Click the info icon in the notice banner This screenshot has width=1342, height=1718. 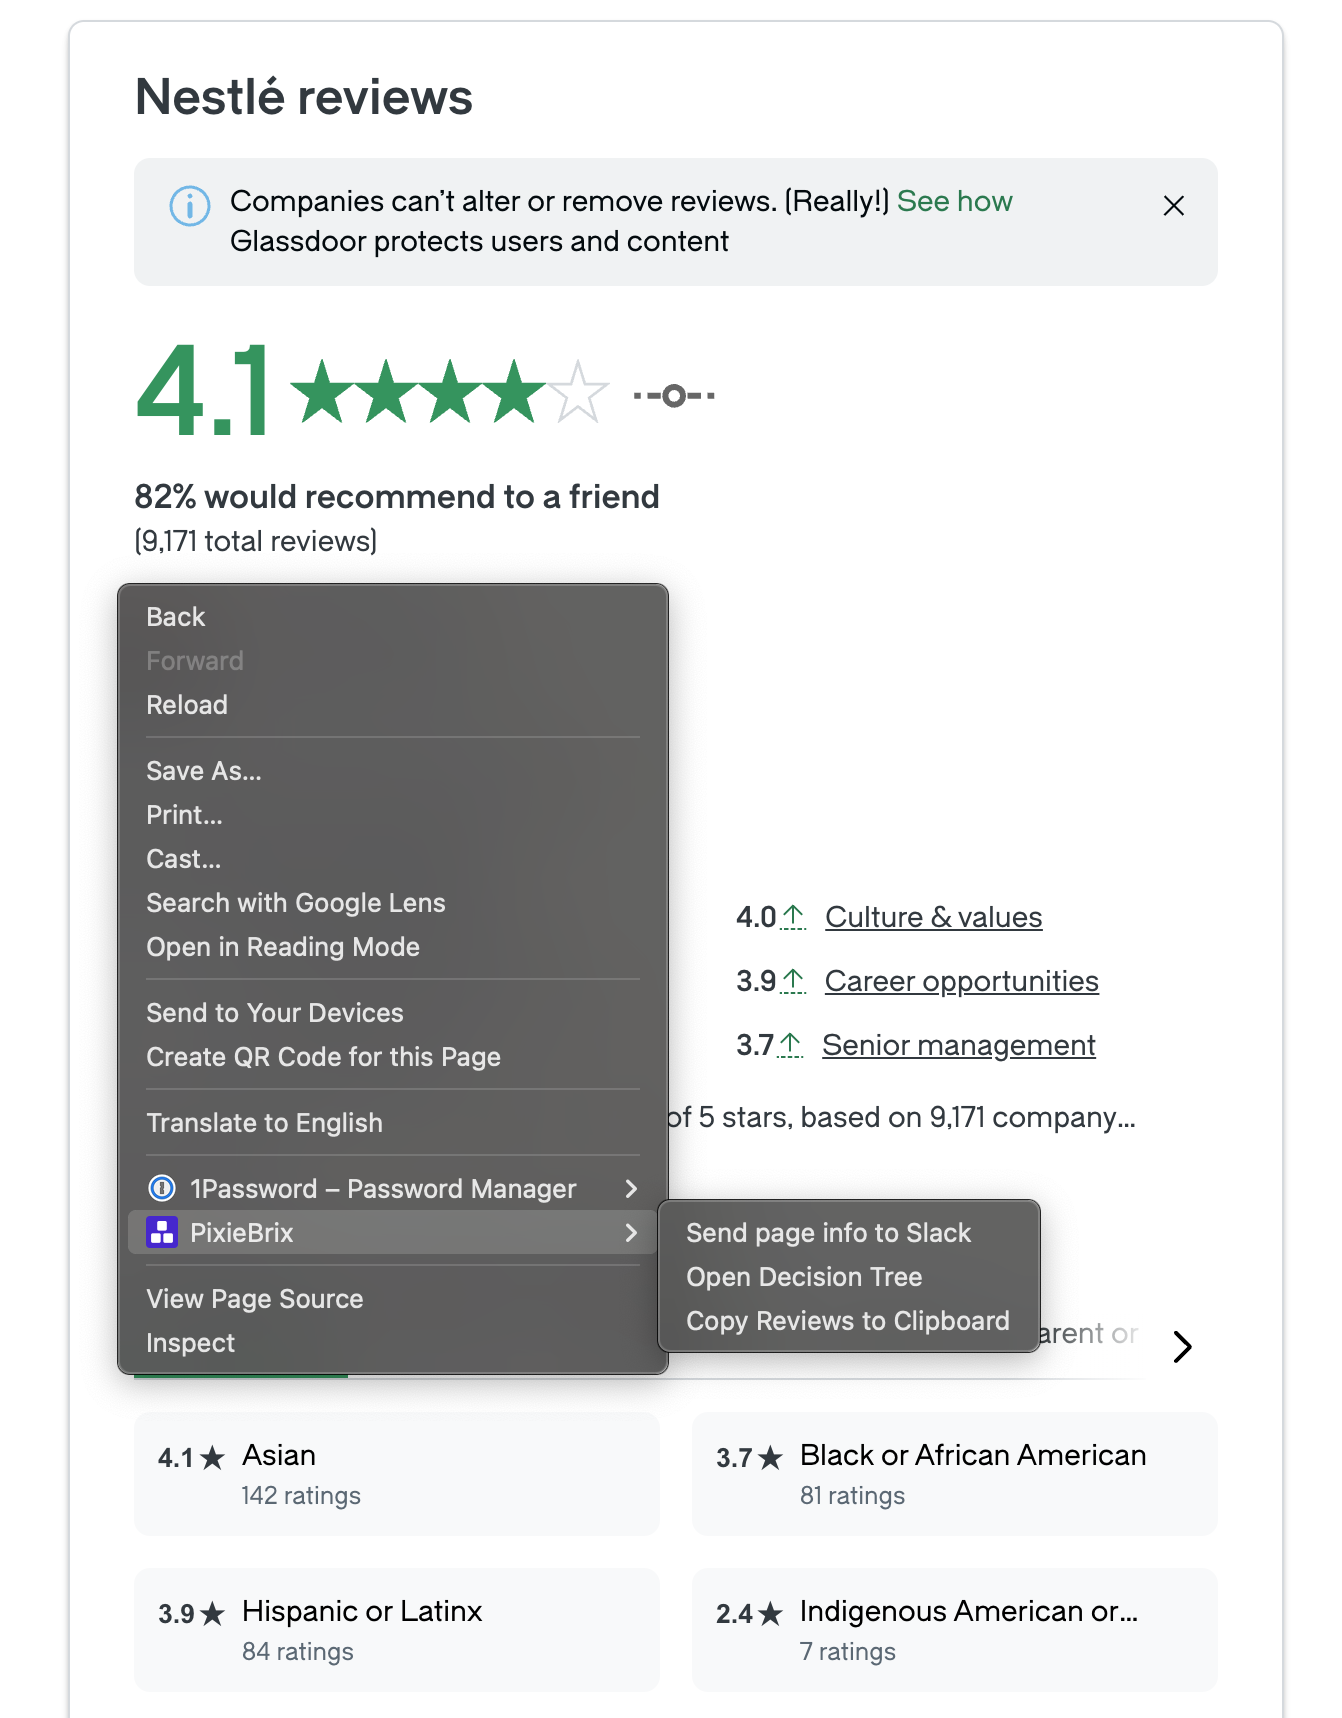click(190, 206)
